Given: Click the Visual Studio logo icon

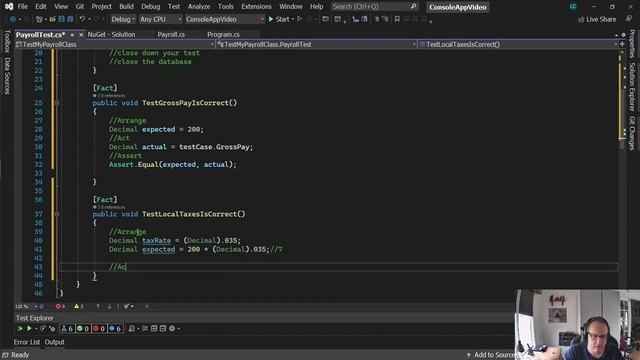Looking at the screenshot, I should tap(9, 7).
